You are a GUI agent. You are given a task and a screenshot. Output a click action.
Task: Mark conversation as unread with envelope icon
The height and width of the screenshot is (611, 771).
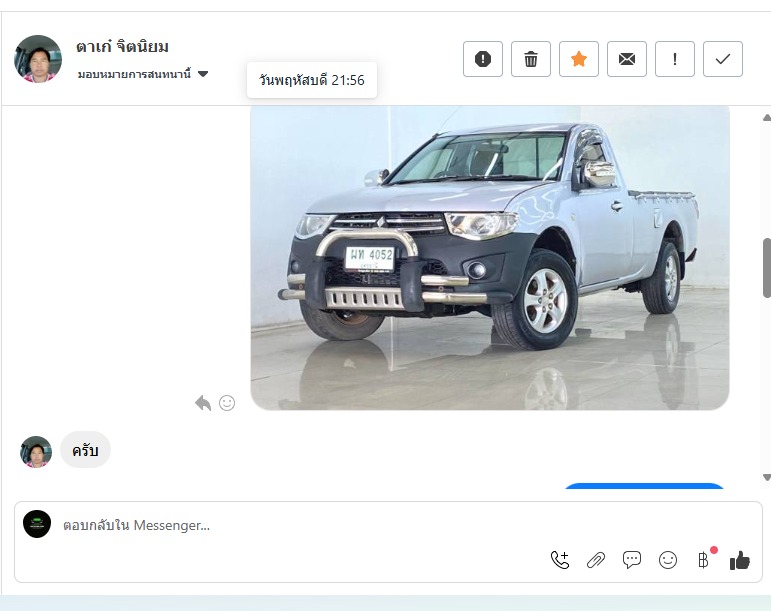click(x=626, y=59)
